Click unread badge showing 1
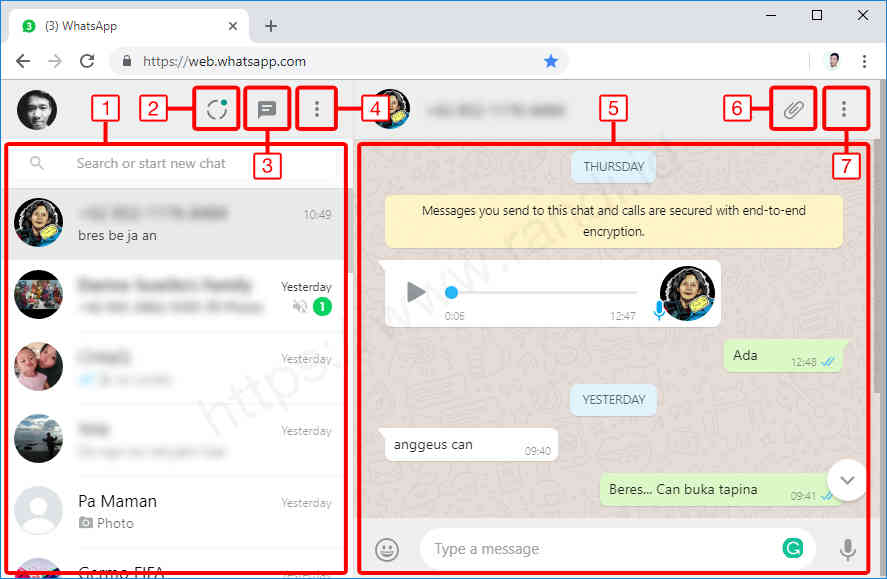 (x=322, y=307)
